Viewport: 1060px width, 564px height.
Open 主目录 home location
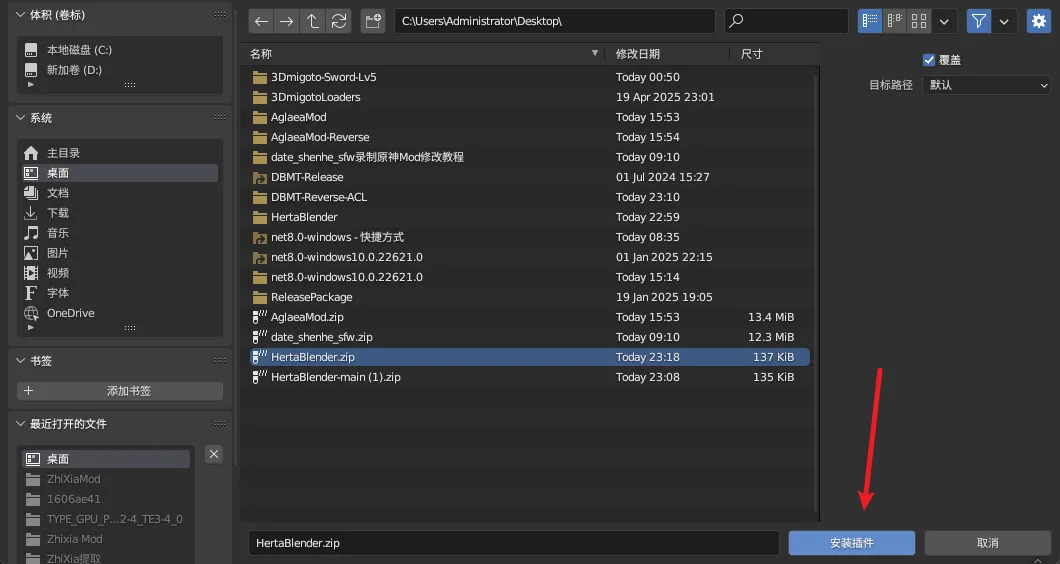click(x=120, y=153)
